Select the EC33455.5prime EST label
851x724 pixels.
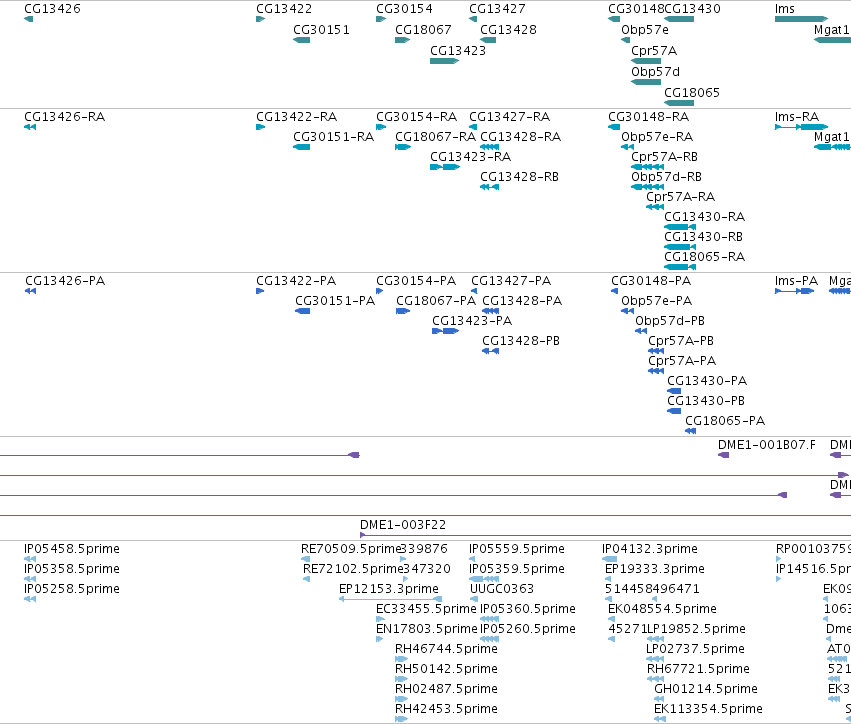(426, 609)
